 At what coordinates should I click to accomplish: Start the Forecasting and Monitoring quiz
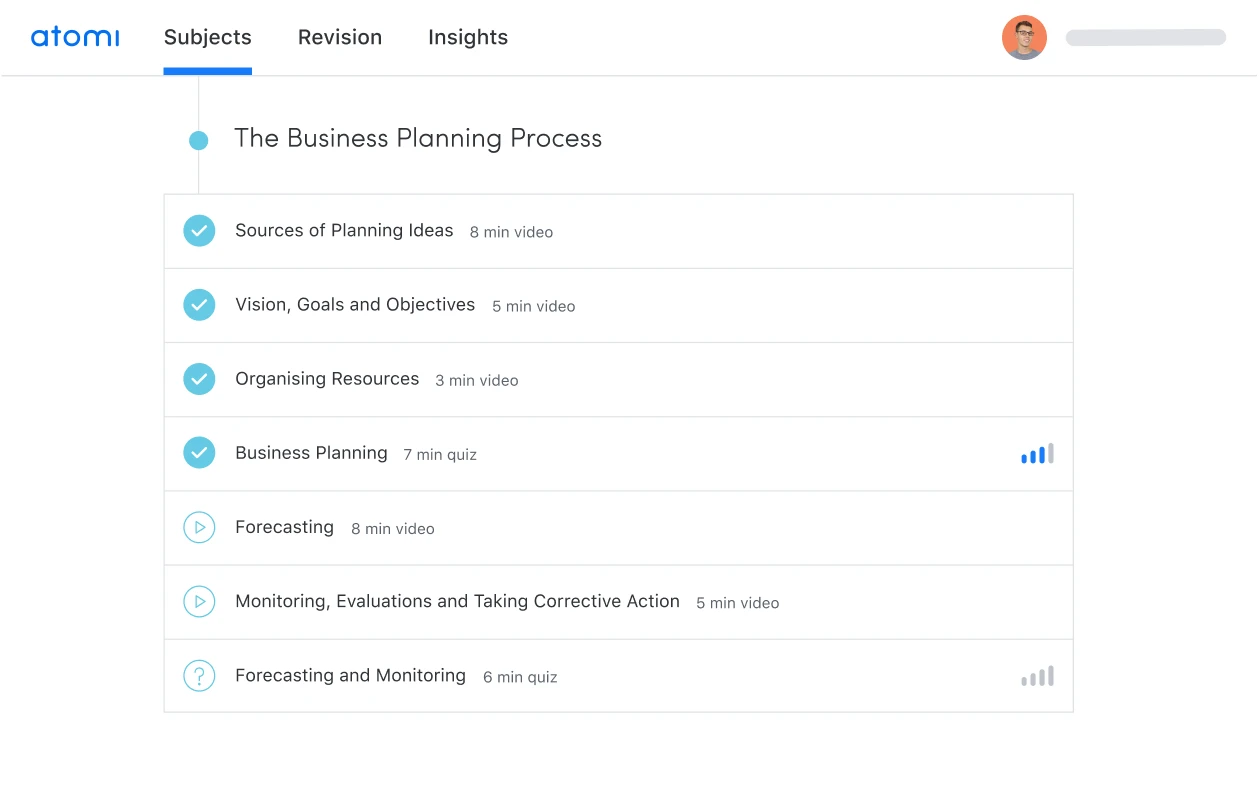(350, 676)
